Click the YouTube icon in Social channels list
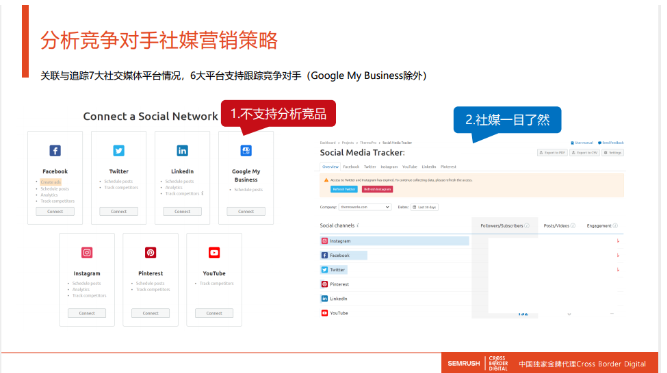The width and height of the screenshot is (667, 373). pos(325,313)
